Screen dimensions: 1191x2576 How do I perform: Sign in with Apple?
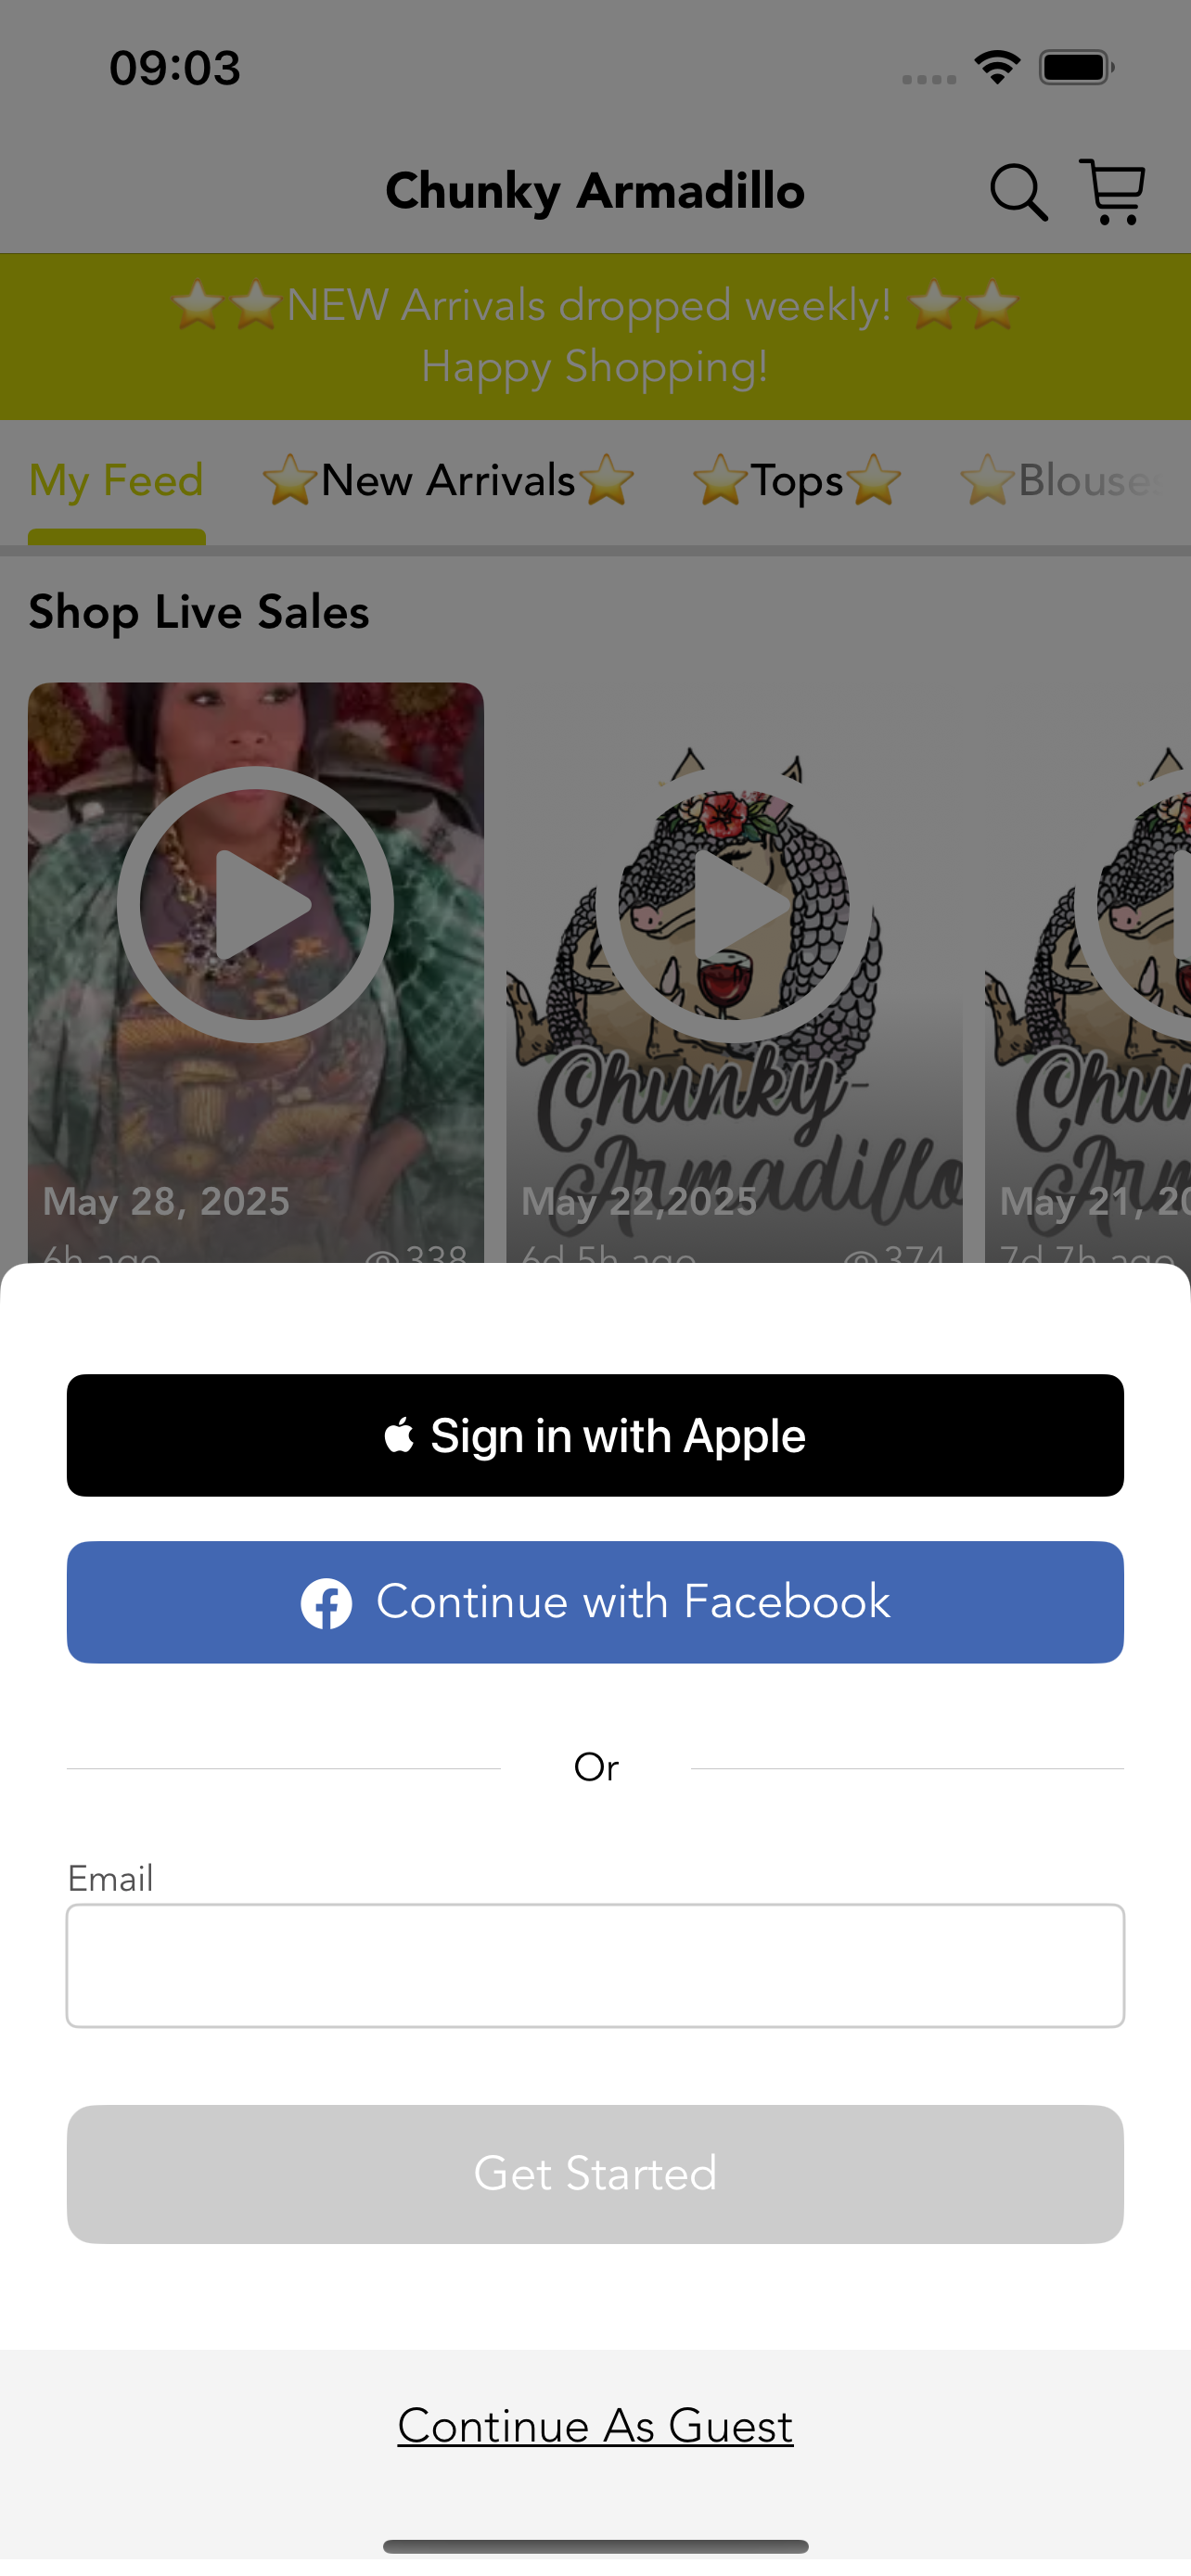(x=595, y=1436)
